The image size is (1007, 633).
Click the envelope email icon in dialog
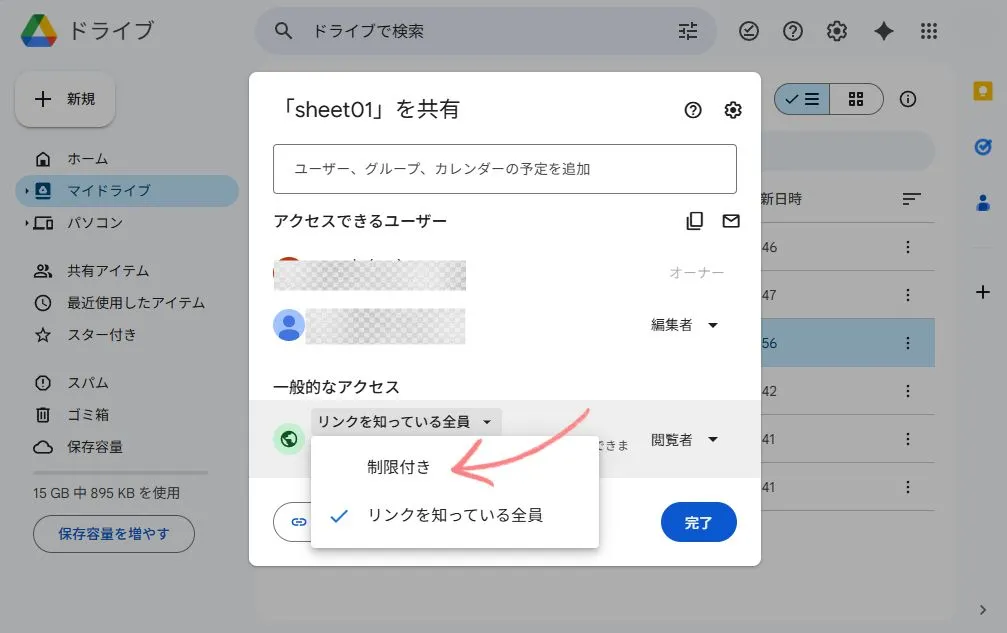pyautogui.click(x=731, y=221)
